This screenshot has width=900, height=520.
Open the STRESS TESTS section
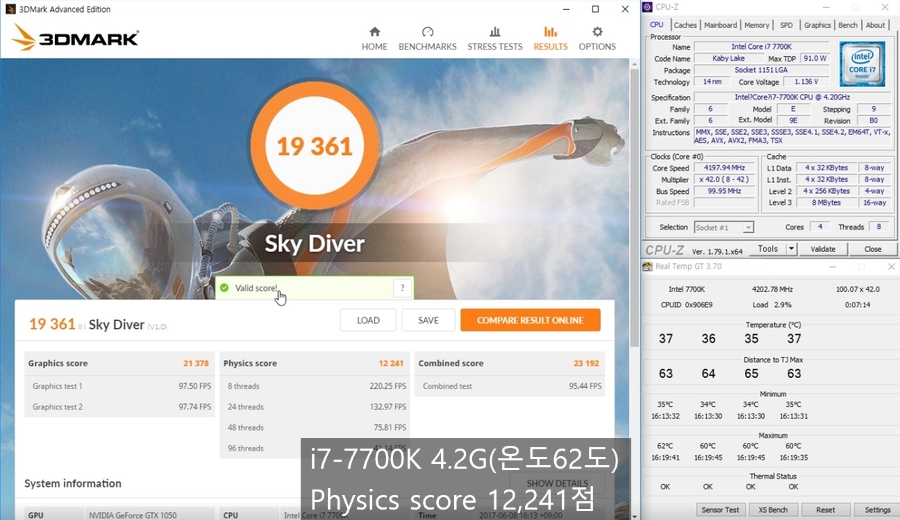pos(495,39)
